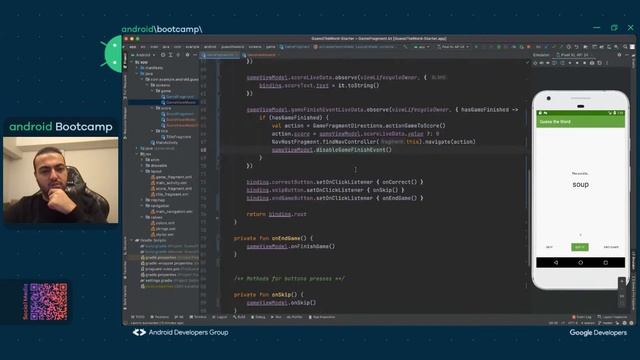This screenshot has height=360, width=640.
Task: Click the emulator power button icon
Action: (535, 63)
